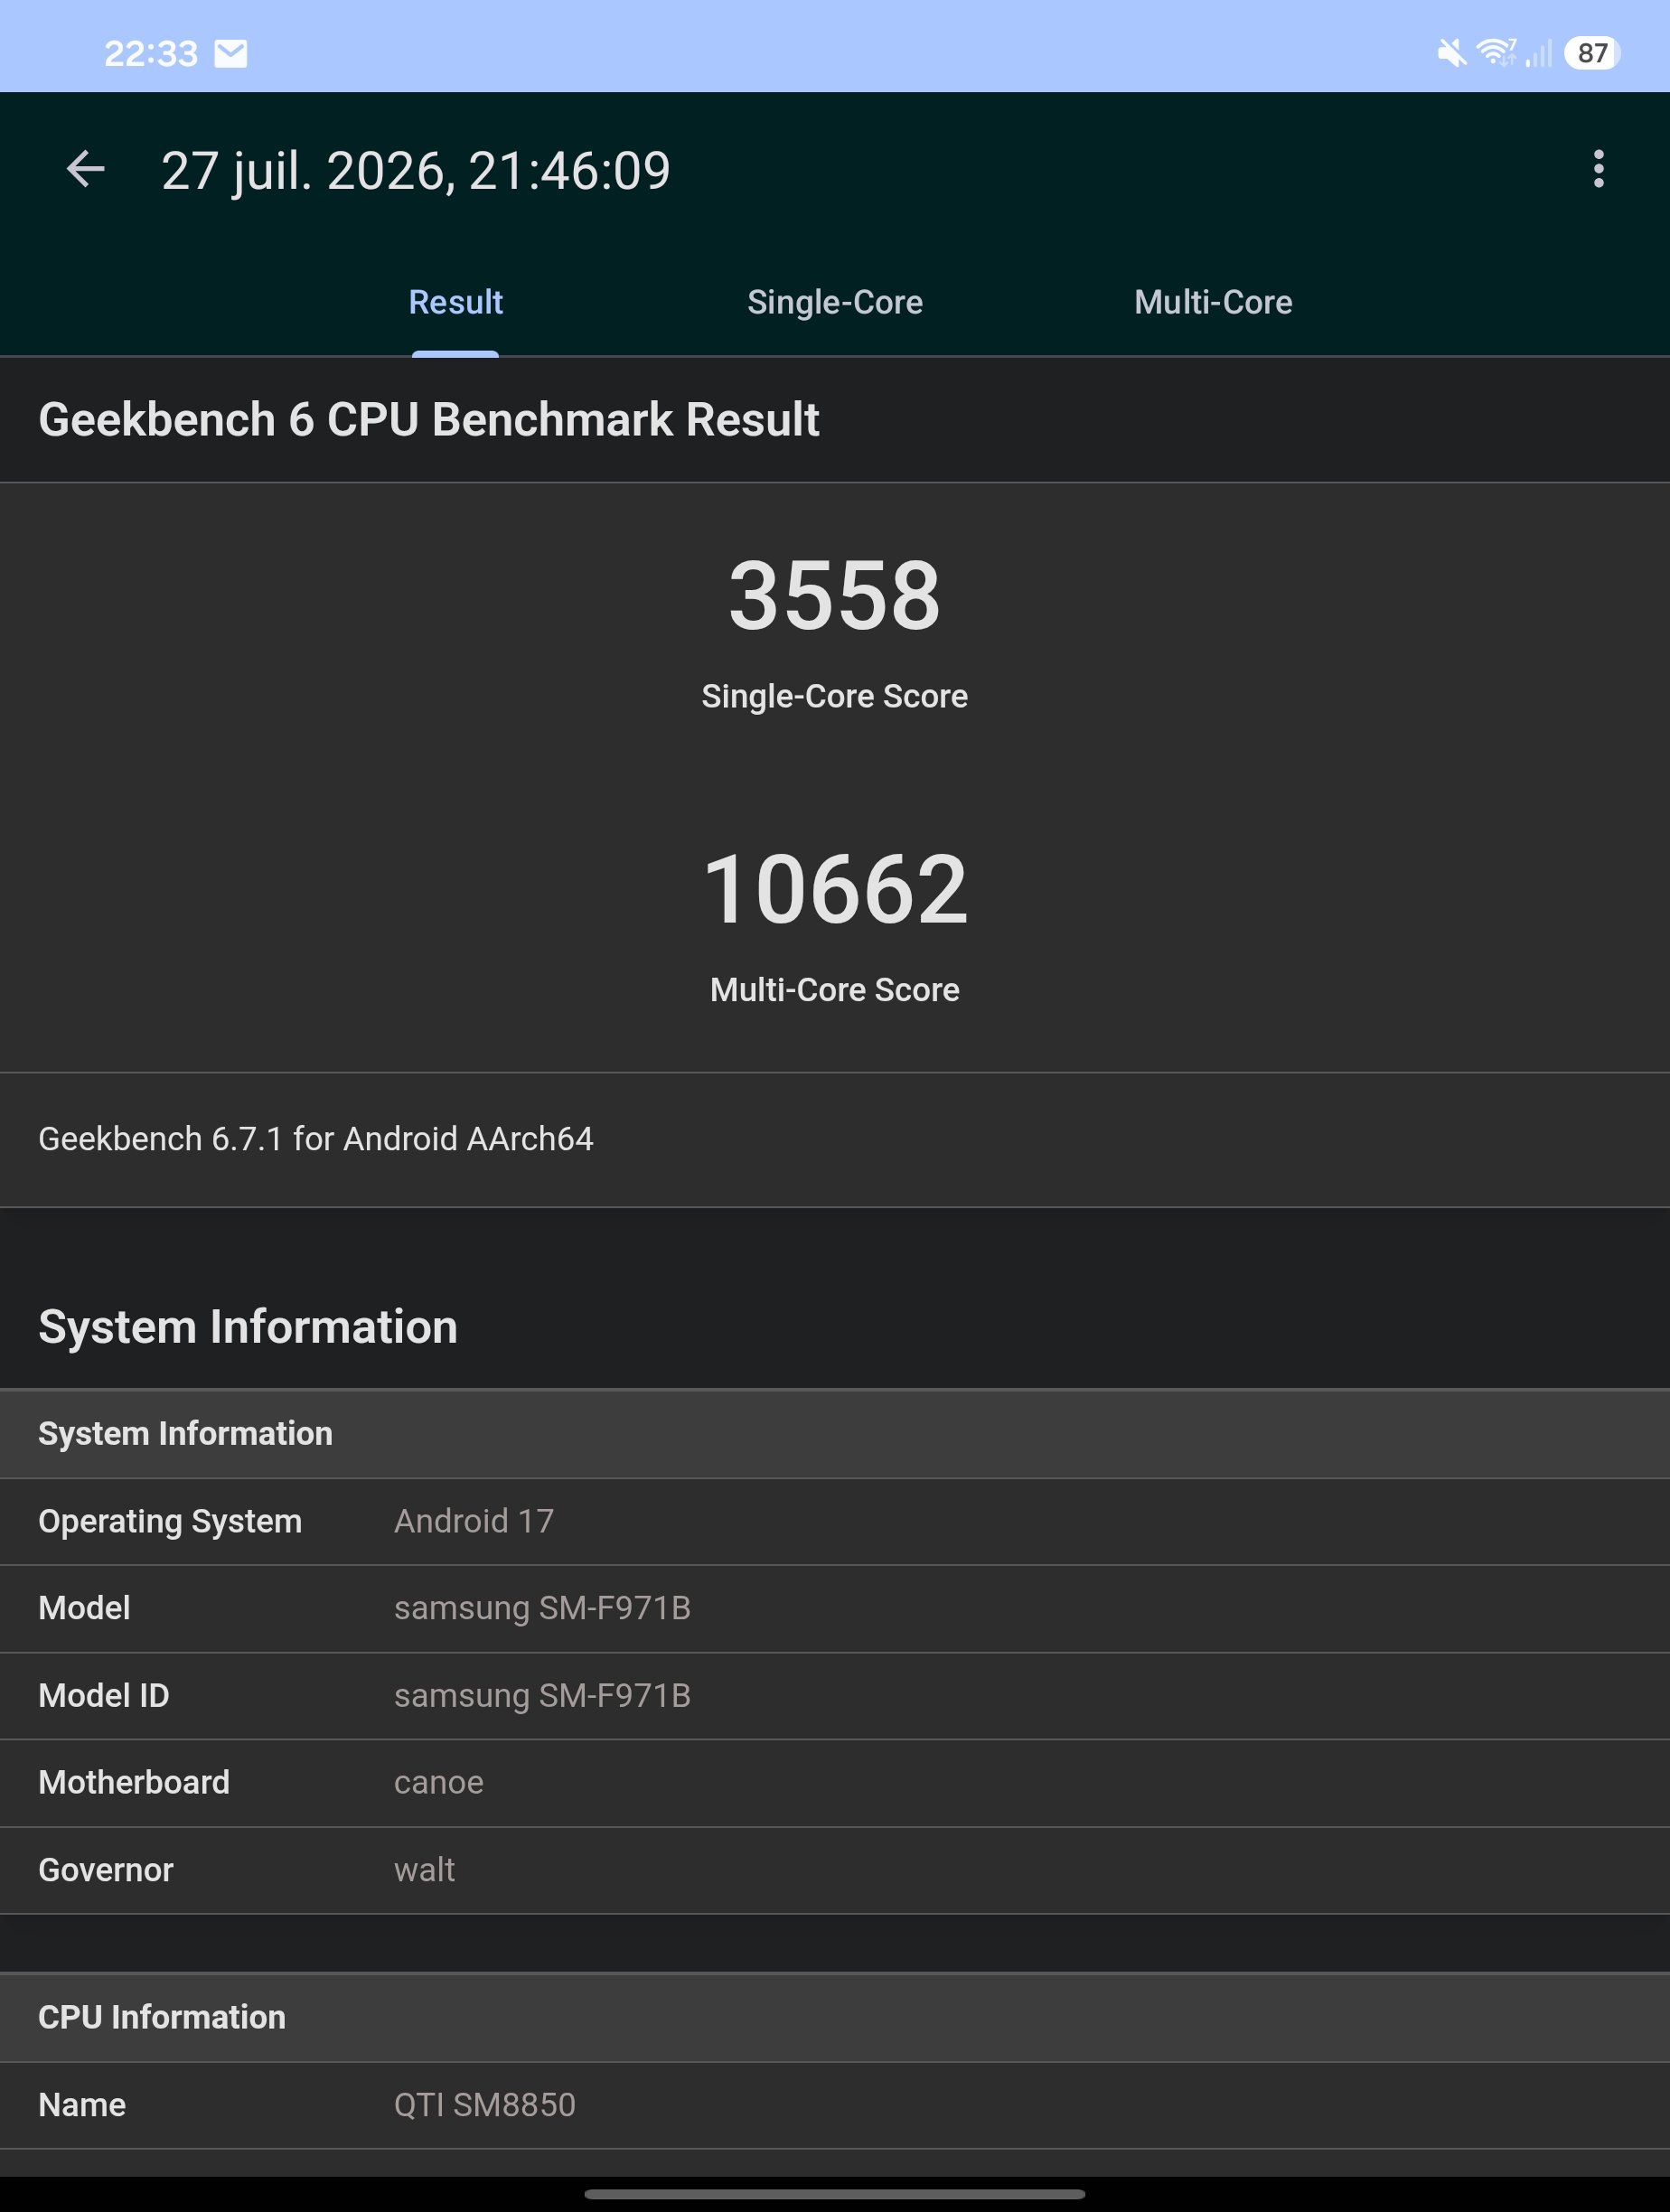This screenshot has height=2212, width=1670.
Task: Tap the System Information table header row
Action: point(835,1433)
